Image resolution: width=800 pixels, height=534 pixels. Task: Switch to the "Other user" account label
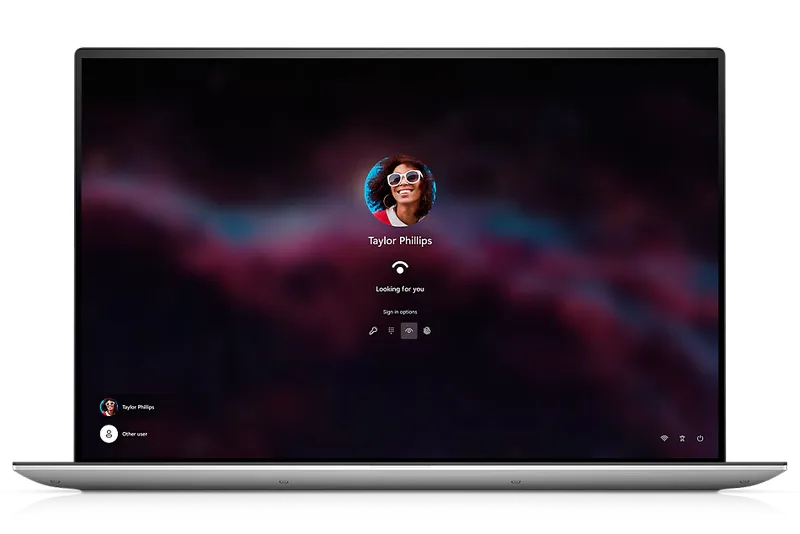click(134, 435)
